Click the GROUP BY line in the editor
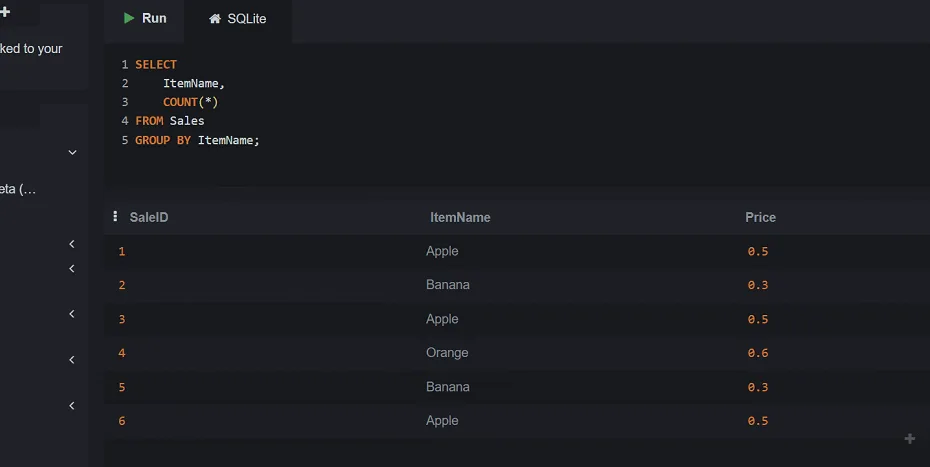The width and height of the screenshot is (930, 467). (x=197, y=140)
